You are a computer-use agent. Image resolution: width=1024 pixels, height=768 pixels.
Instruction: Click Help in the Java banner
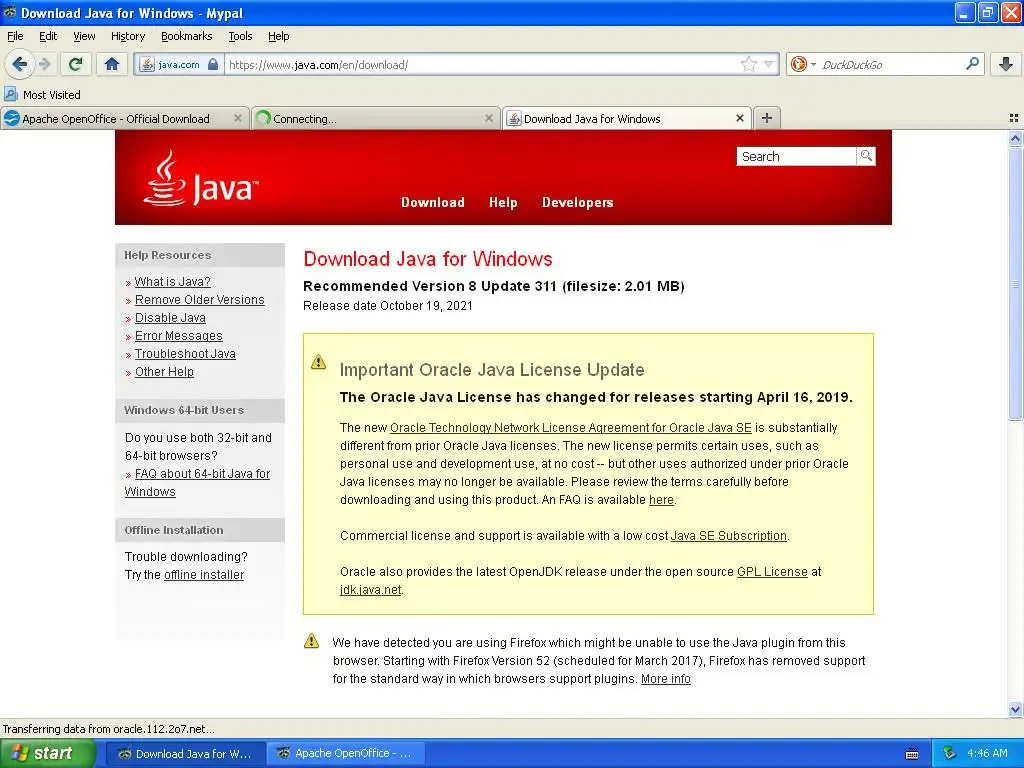tap(503, 202)
